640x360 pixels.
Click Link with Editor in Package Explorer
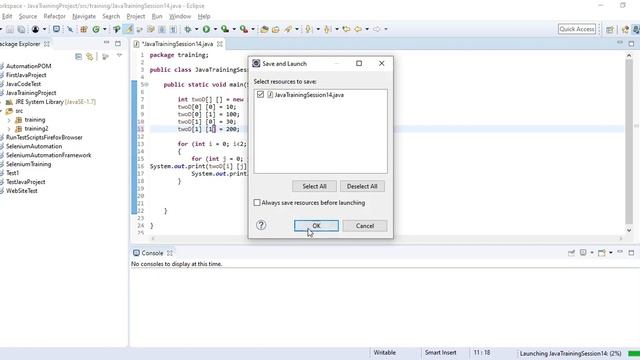click(x=89, y=56)
